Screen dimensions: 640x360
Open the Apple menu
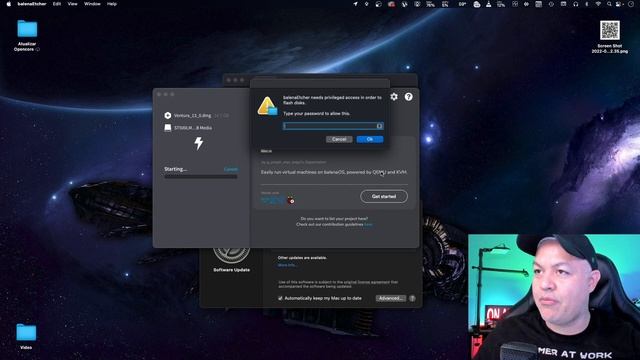click(x=8, y=4)
